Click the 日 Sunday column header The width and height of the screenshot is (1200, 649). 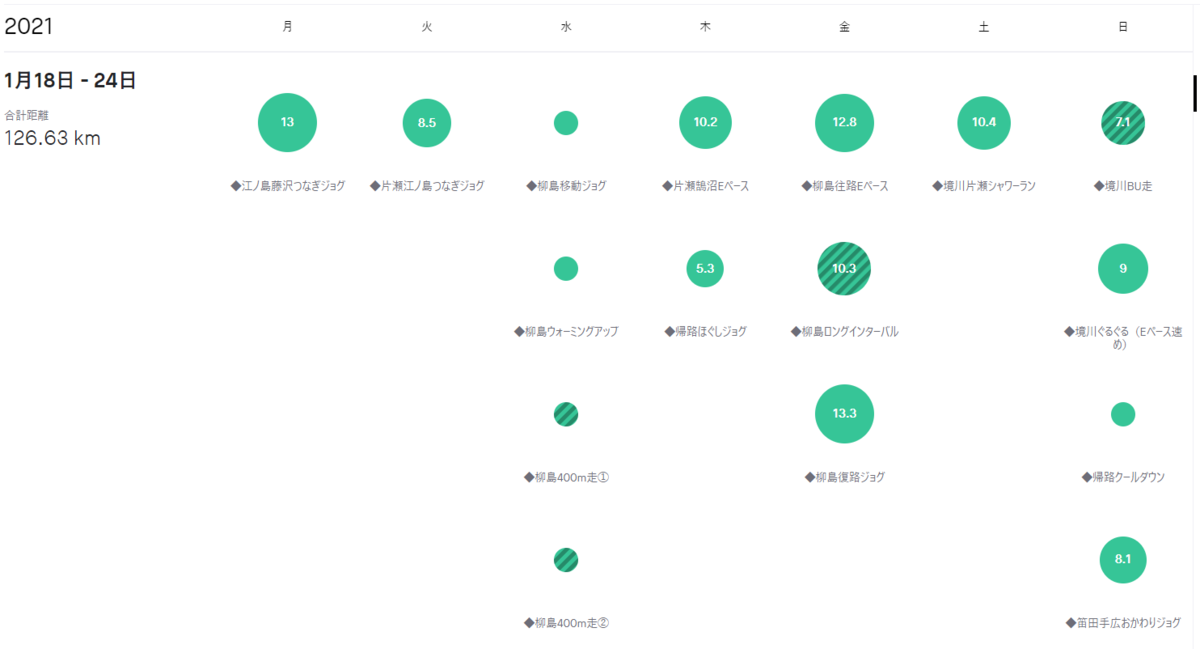(x=1123, y=28)
